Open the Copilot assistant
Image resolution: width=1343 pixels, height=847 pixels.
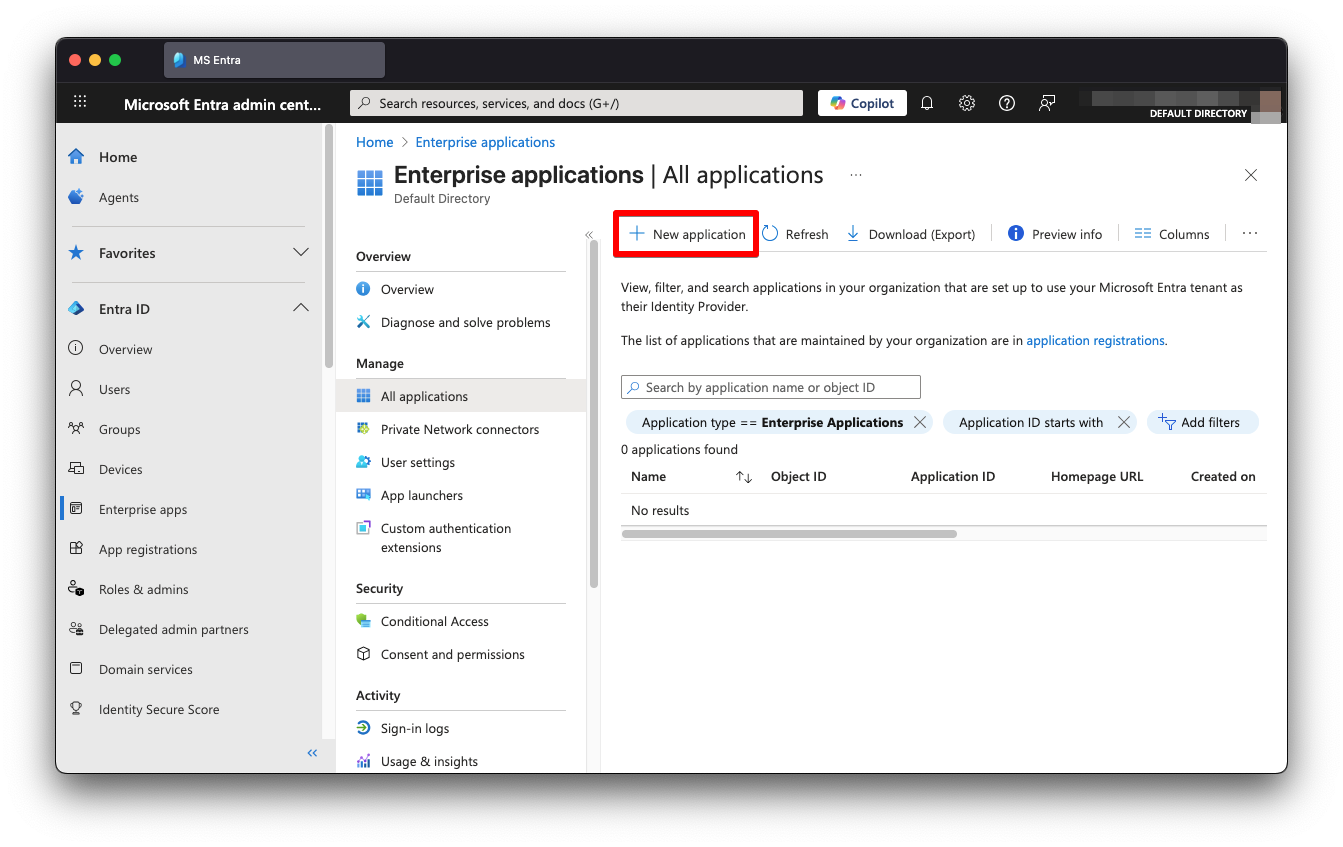tap(862, 102)
